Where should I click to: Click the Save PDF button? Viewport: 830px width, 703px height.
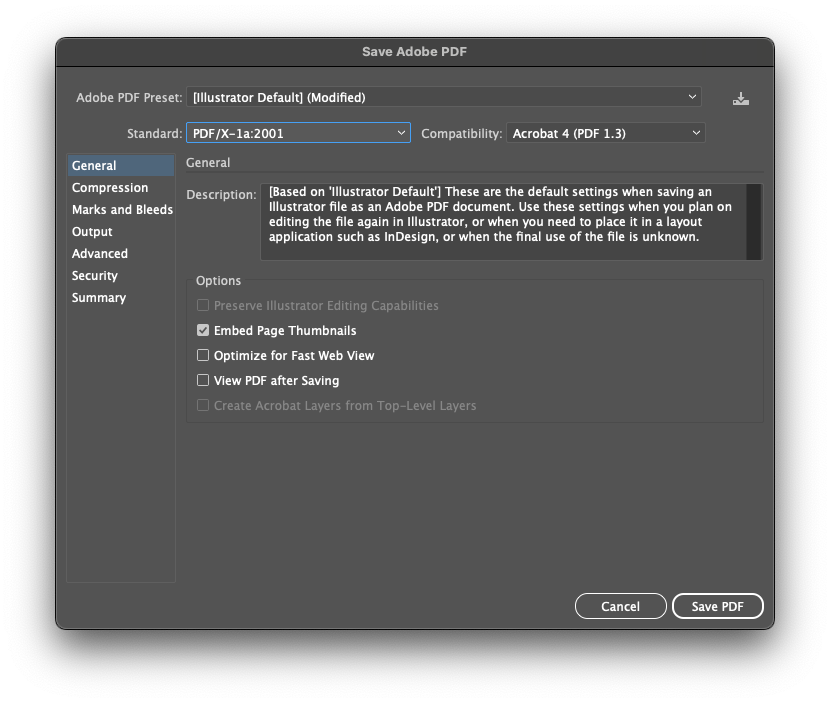pos(717,606)
